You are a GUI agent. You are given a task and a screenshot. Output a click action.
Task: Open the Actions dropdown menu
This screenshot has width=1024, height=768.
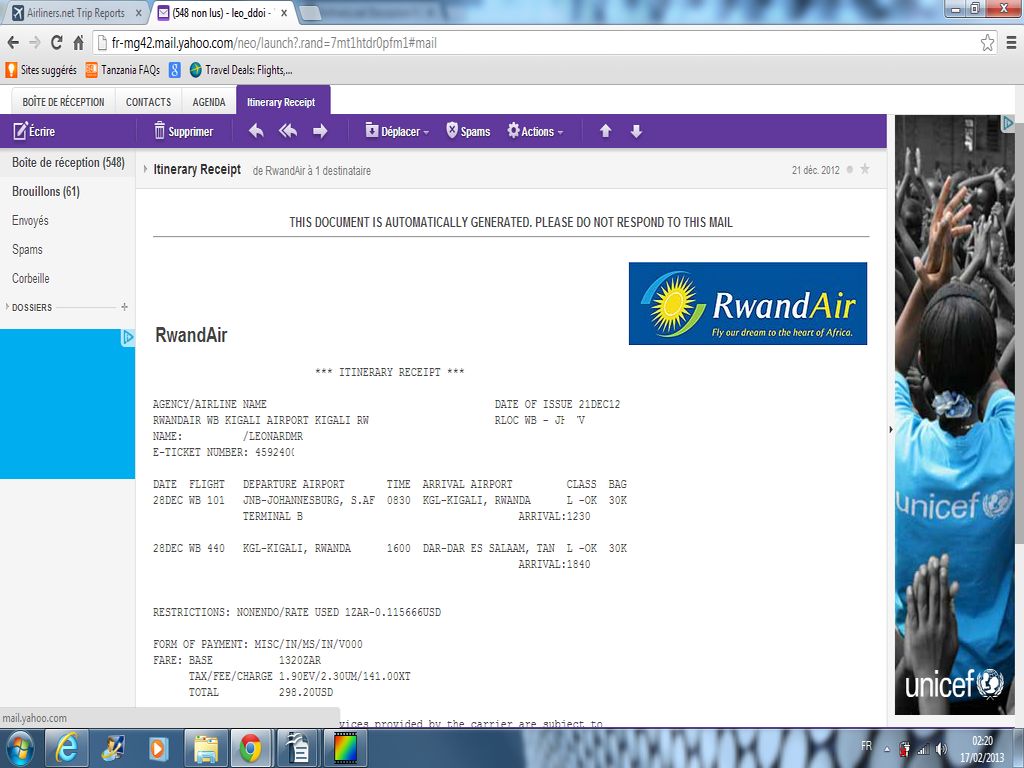[535, 131]
